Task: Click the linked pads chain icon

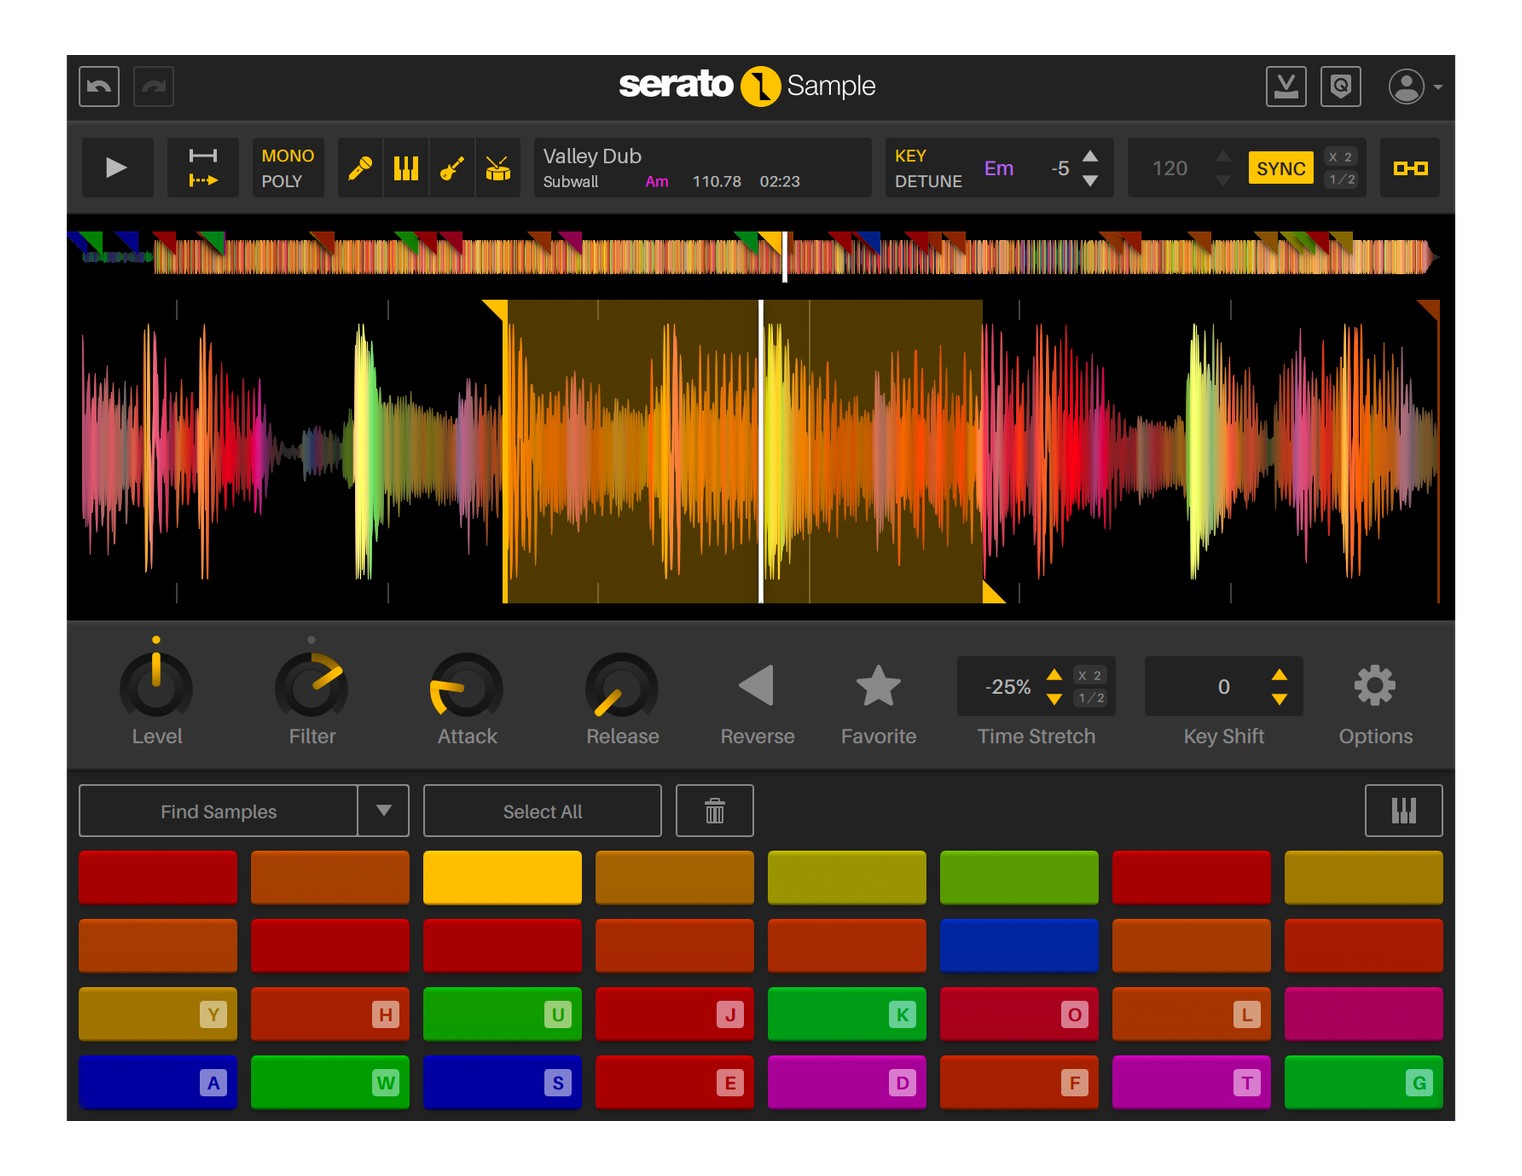Action: 1411,168
